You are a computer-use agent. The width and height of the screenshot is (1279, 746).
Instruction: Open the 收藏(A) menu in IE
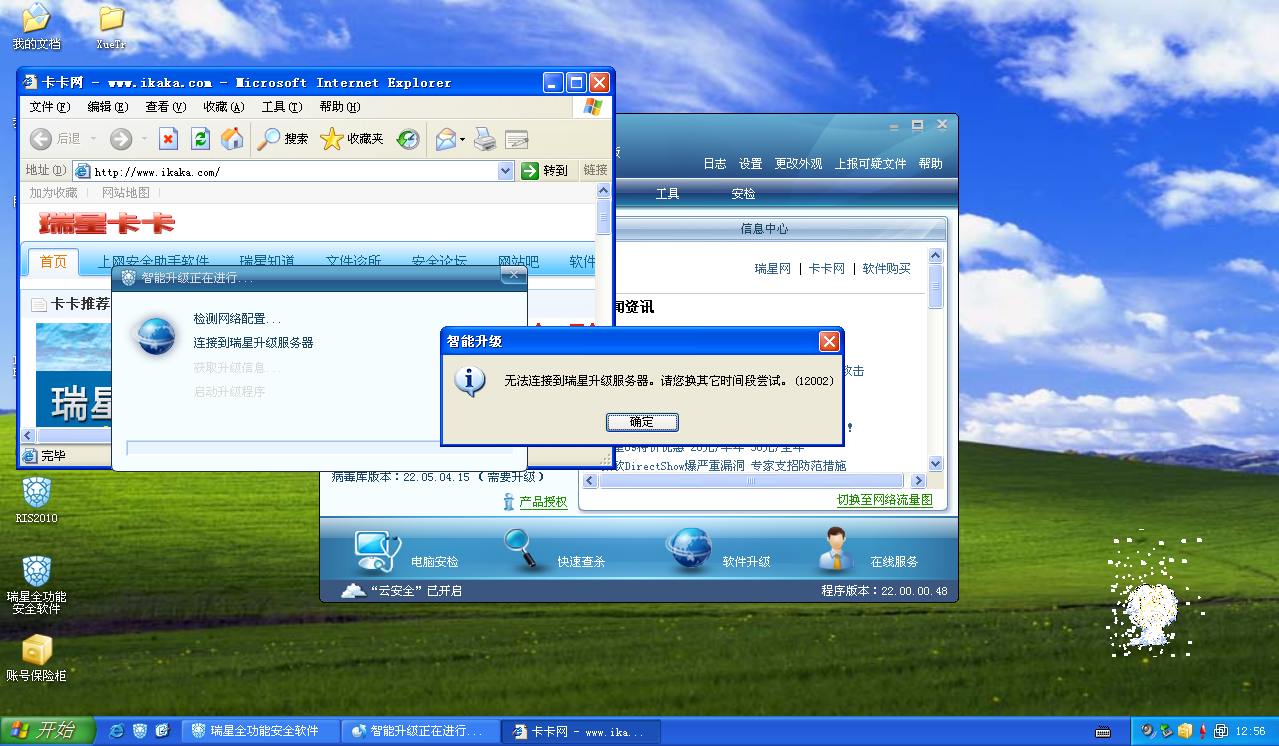click(224, 107)
